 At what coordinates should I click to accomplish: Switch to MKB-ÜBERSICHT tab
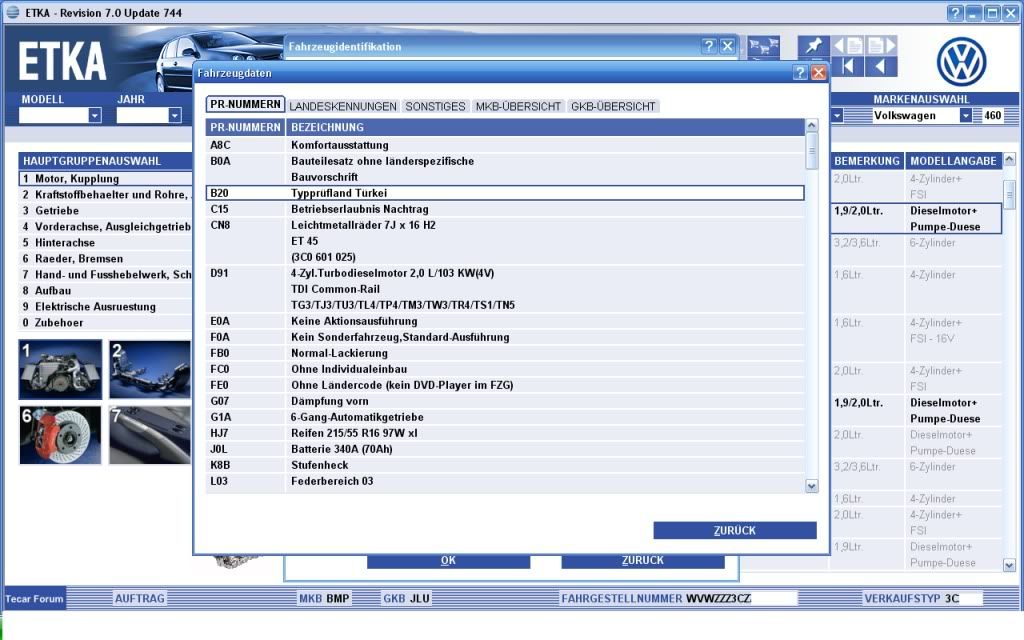(x=518, y=106)
